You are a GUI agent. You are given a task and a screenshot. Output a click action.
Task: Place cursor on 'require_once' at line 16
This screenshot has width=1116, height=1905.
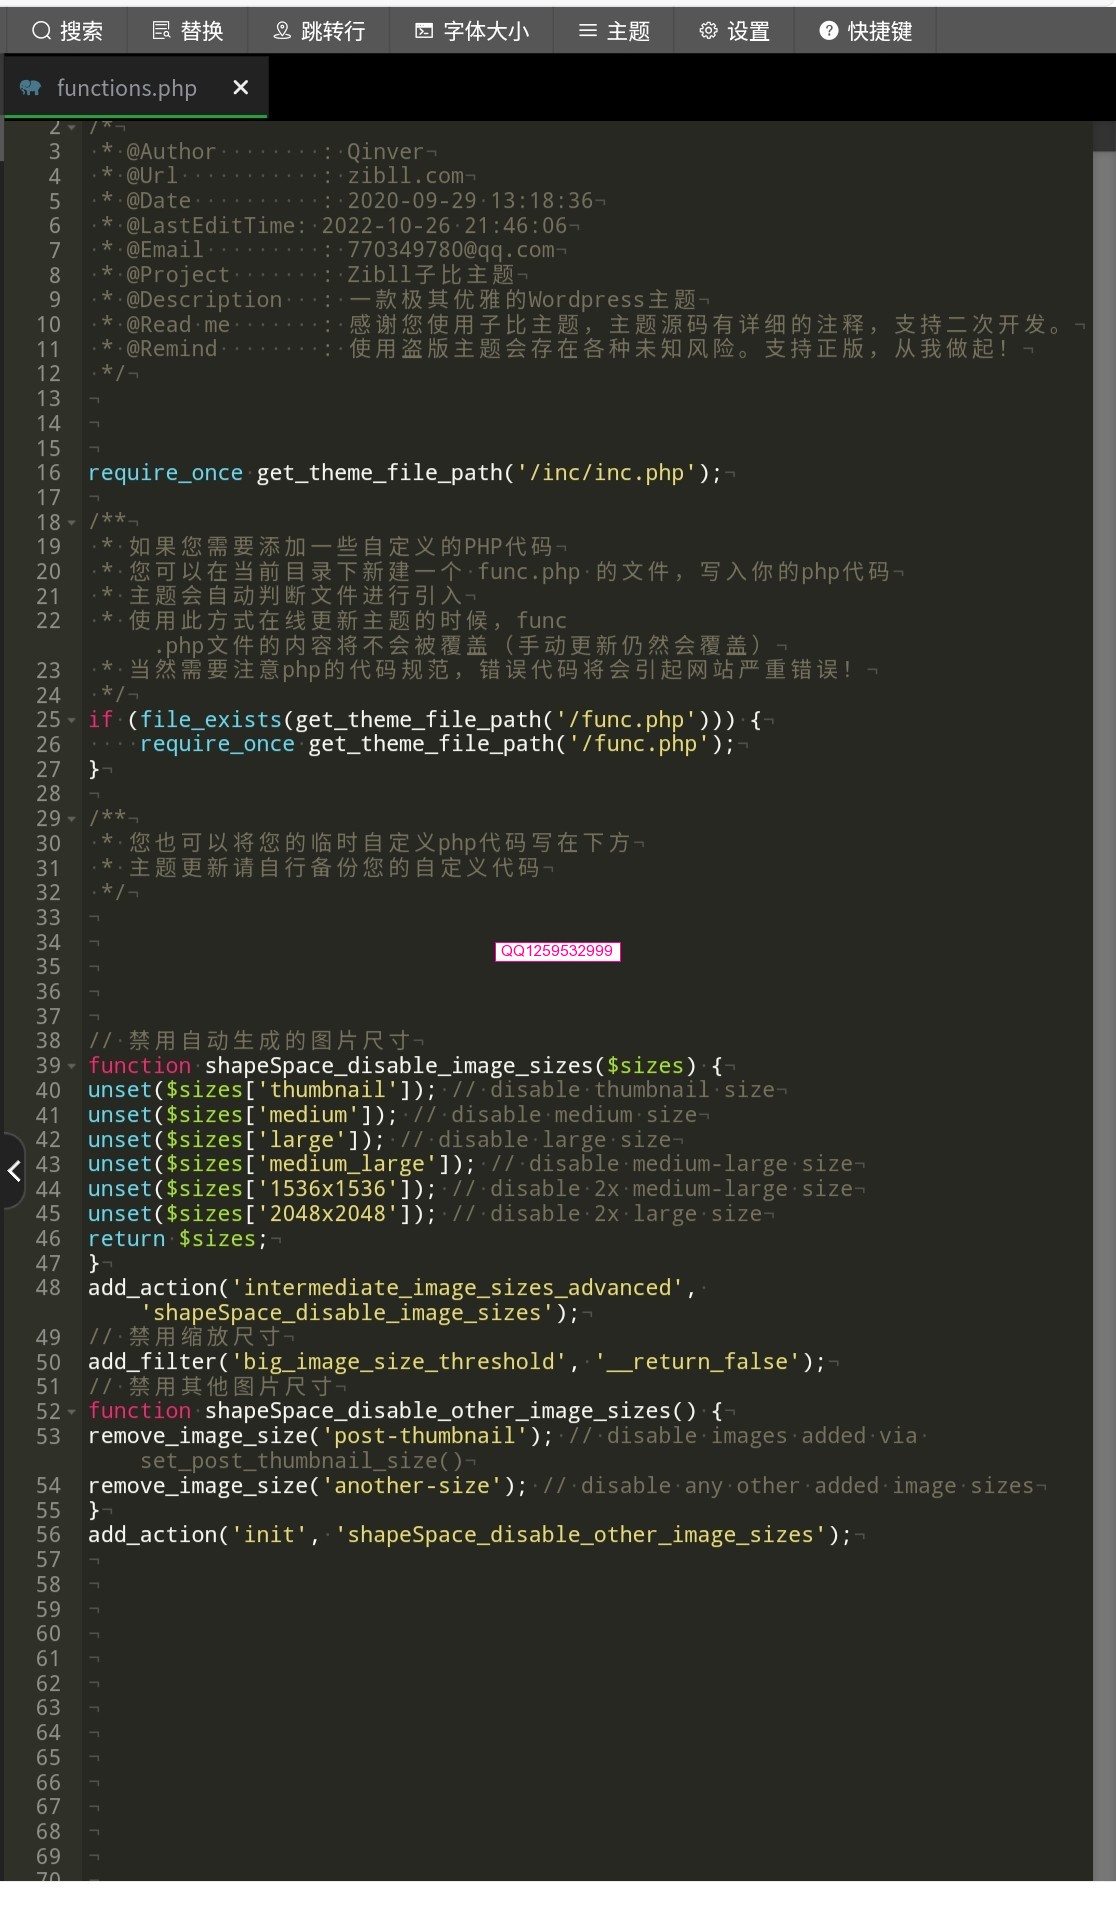(165, 473)
